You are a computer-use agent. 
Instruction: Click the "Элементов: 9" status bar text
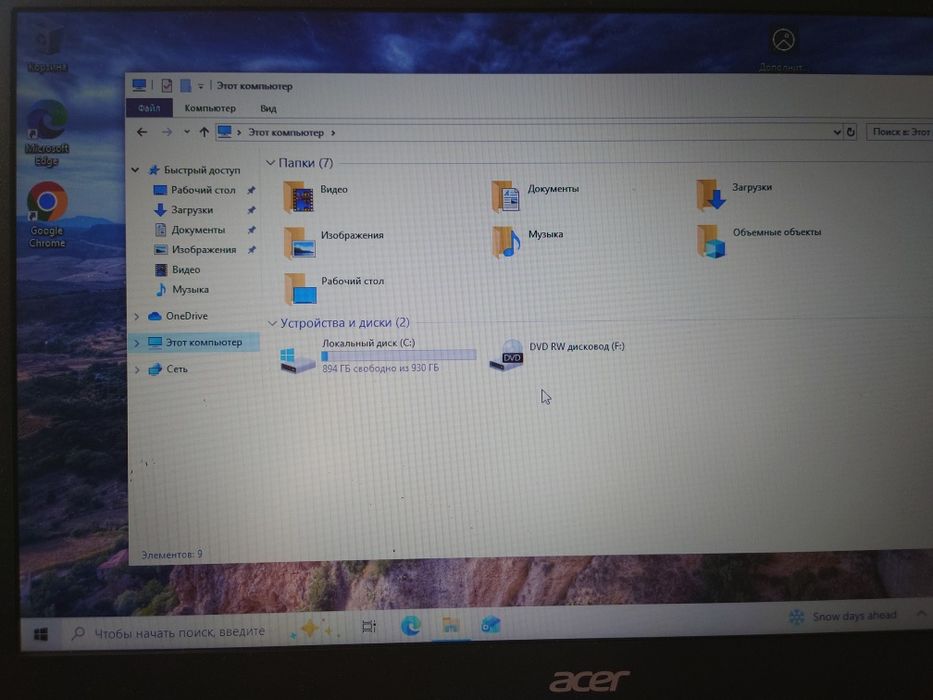point(172,554)
